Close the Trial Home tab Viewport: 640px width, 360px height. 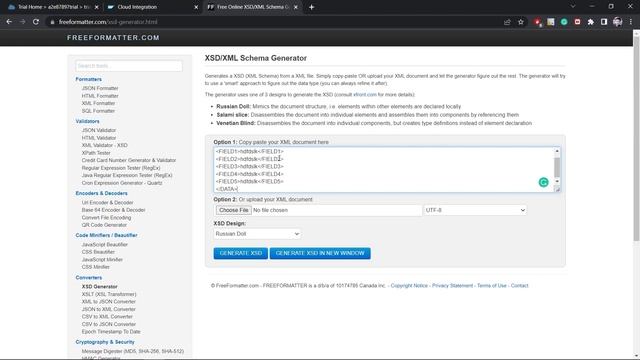coord(96,7)
